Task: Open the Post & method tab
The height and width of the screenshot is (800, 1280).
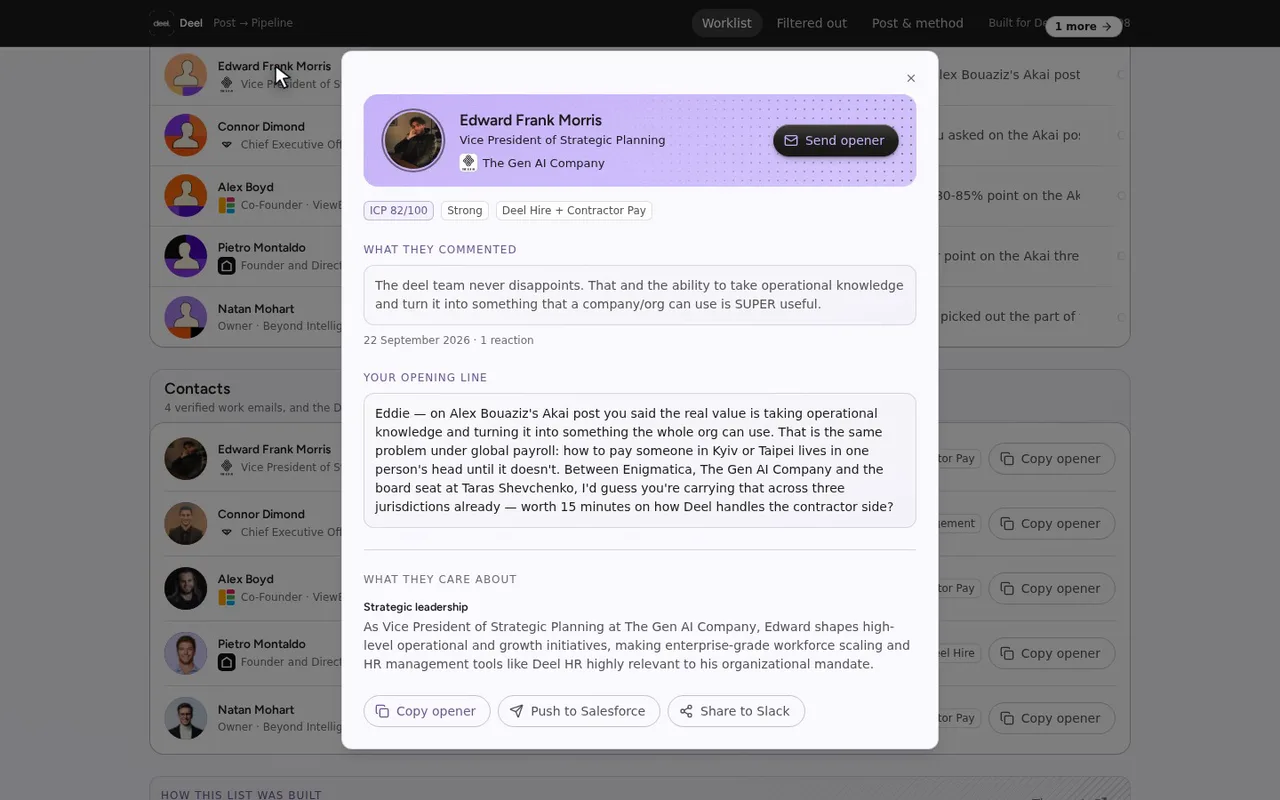Action: [x=918, y=23]
